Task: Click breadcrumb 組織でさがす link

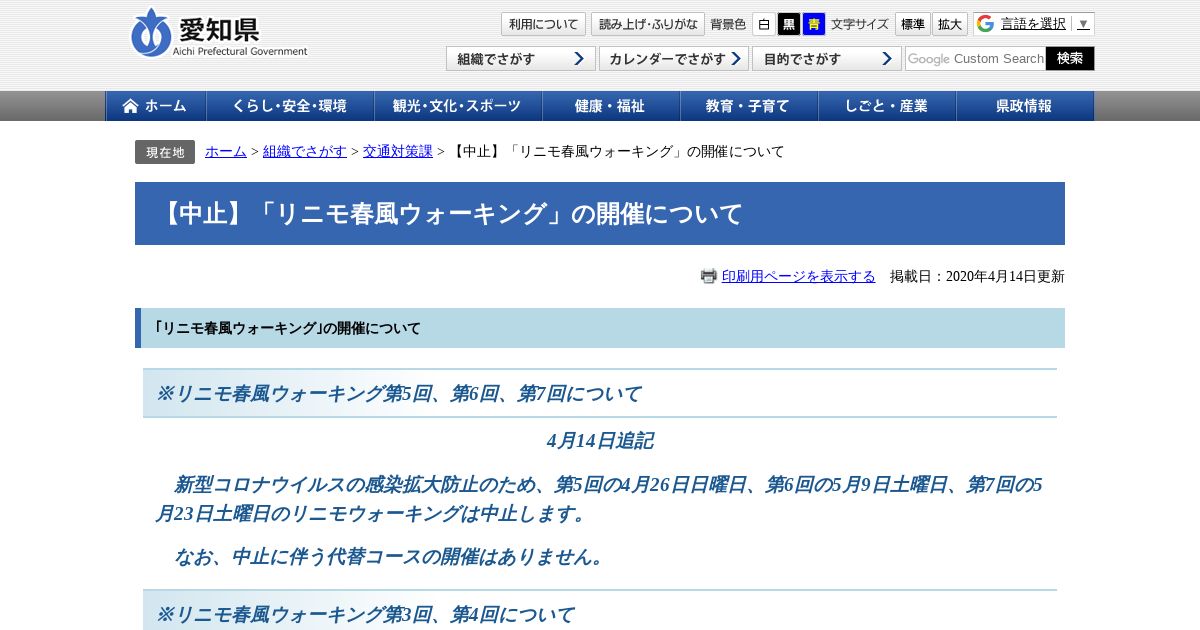Action: 305,151
